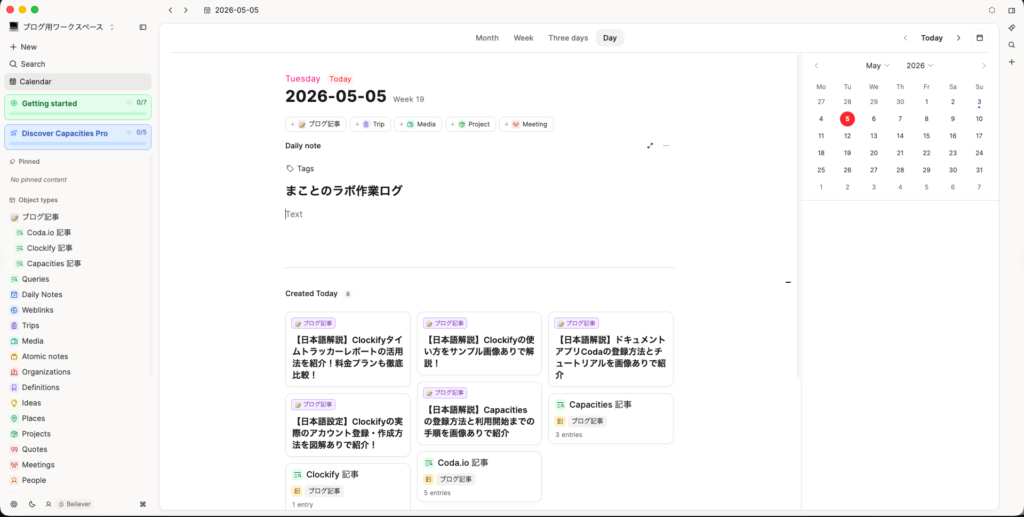
Task: Switch to Three days view
Action: point(568,38)
